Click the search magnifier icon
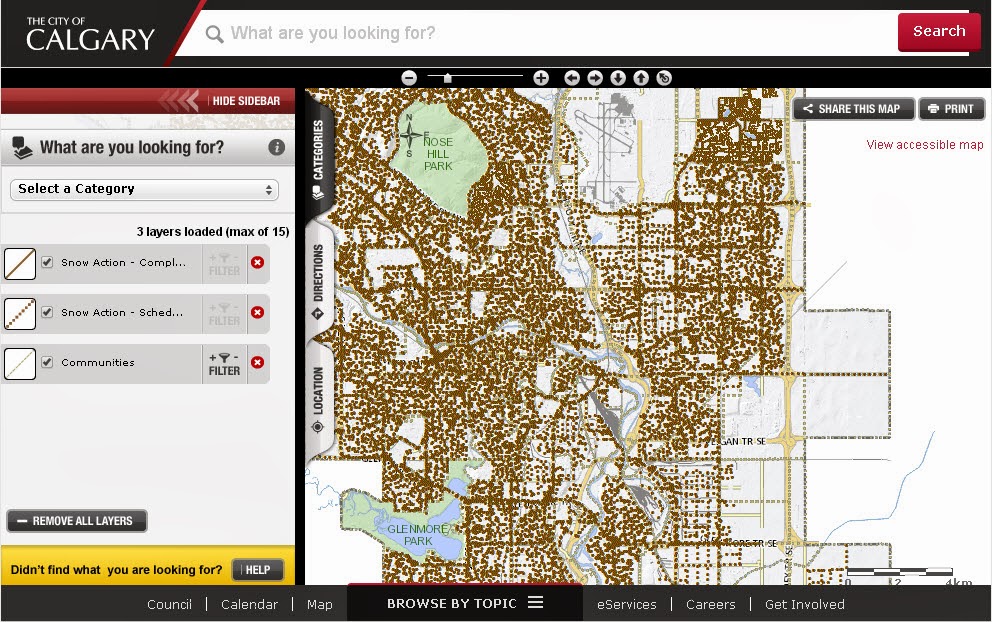The width and height of the screenshot is (992, 622). pyautogui.click(x=214, y=34)
